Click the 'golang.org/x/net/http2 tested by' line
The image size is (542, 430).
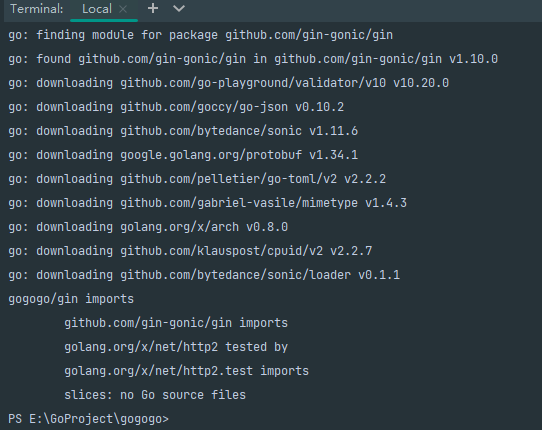pos(176,347)
